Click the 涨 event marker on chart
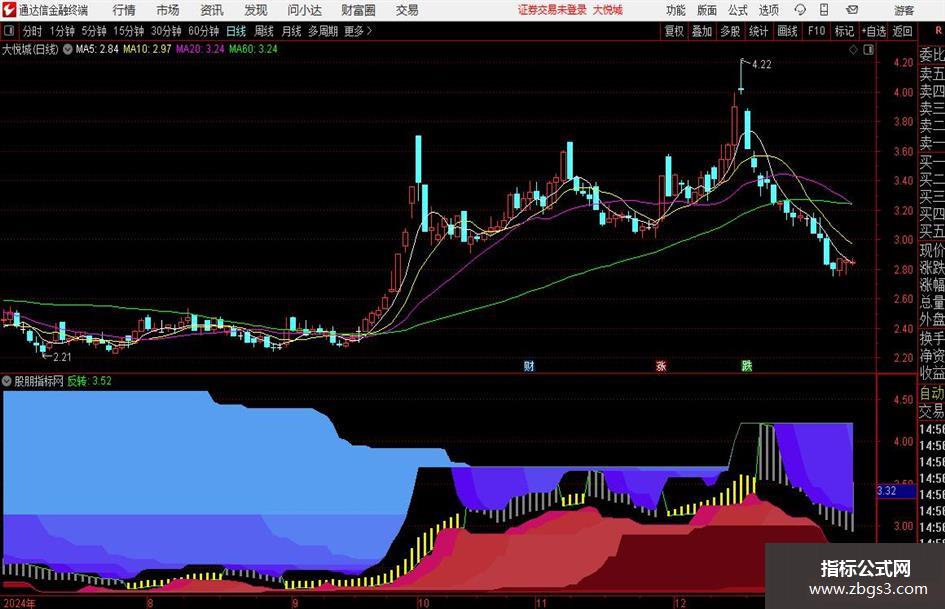The height and width of the screenshot is (609, 945). (x=661, y=365)
